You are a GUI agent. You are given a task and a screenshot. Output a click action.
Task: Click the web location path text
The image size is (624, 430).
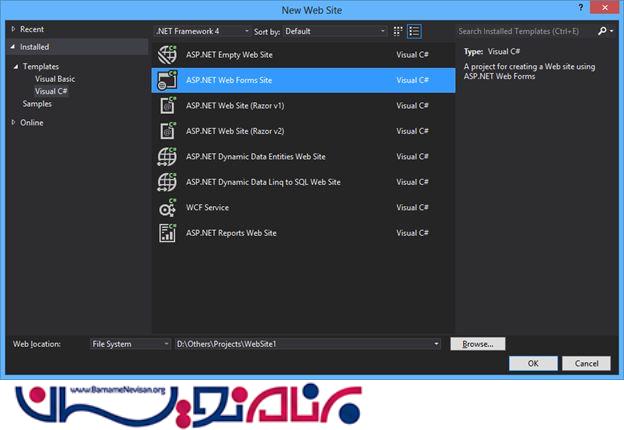tap(226, 344)
